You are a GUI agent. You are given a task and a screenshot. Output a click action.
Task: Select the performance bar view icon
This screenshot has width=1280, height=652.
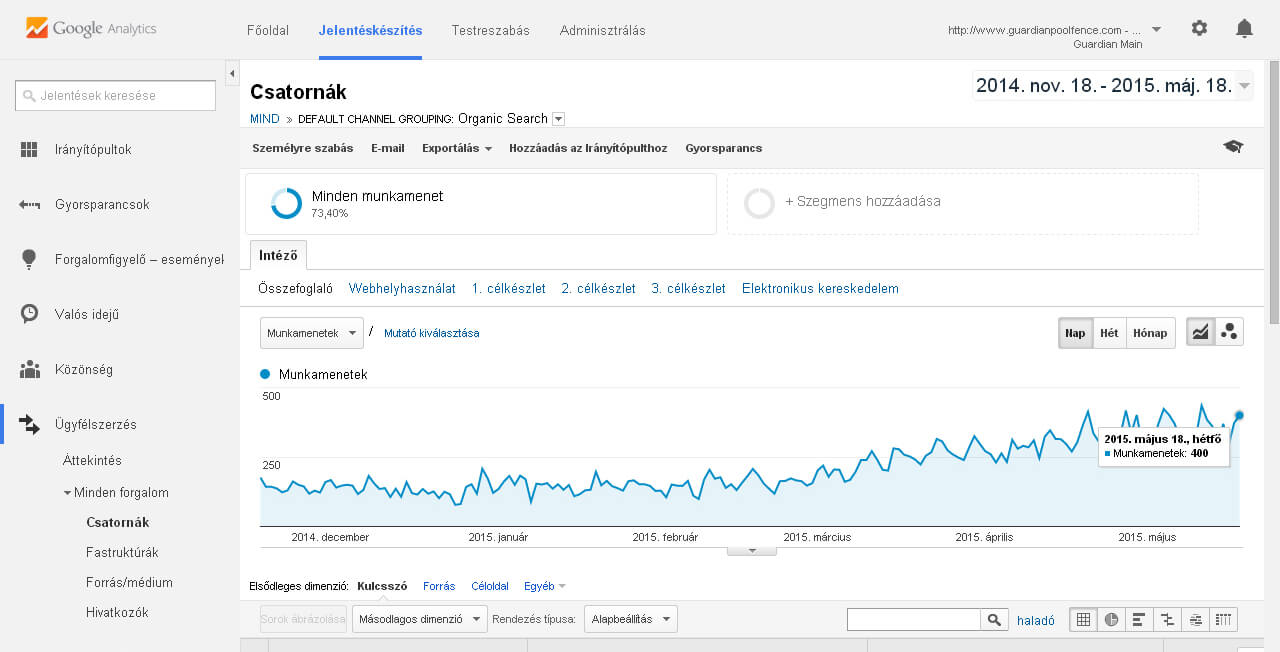point(1139,620)
